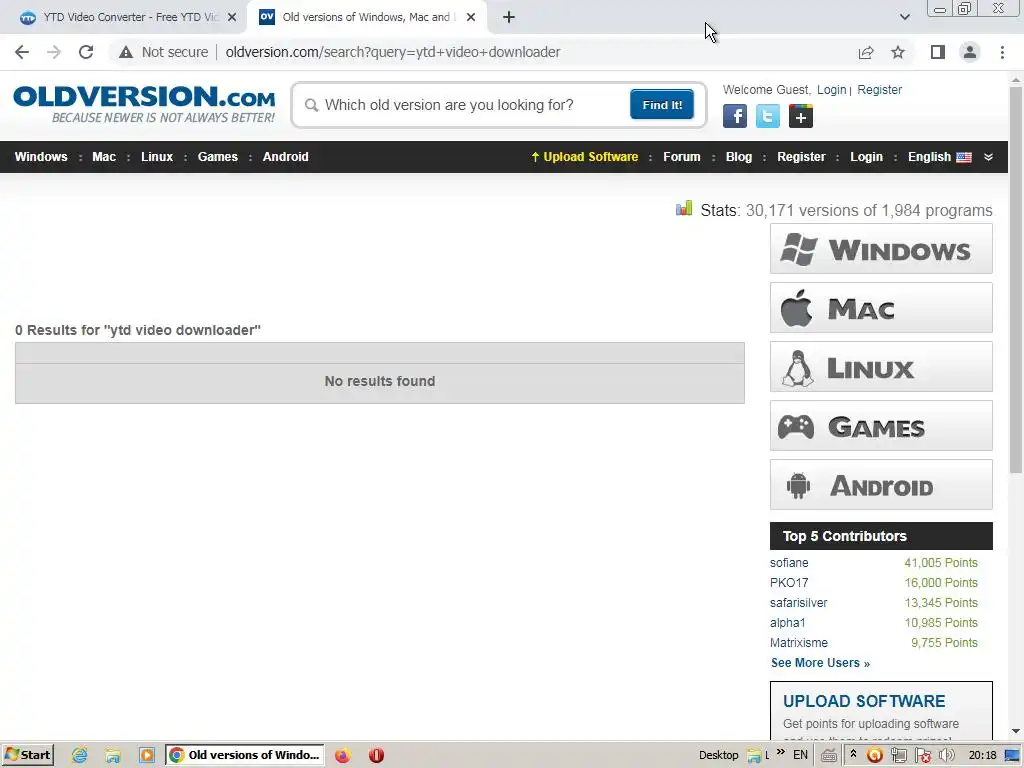The image size is (1024, 768).
Task: Click Register link beside Welcome Guest
Action: pos(879,89)
